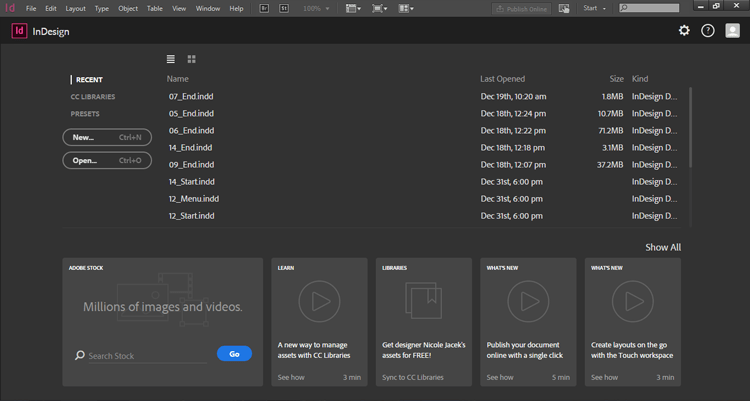
Task: Open the zoom level 100% dropdown
Action: coord(316,8)
